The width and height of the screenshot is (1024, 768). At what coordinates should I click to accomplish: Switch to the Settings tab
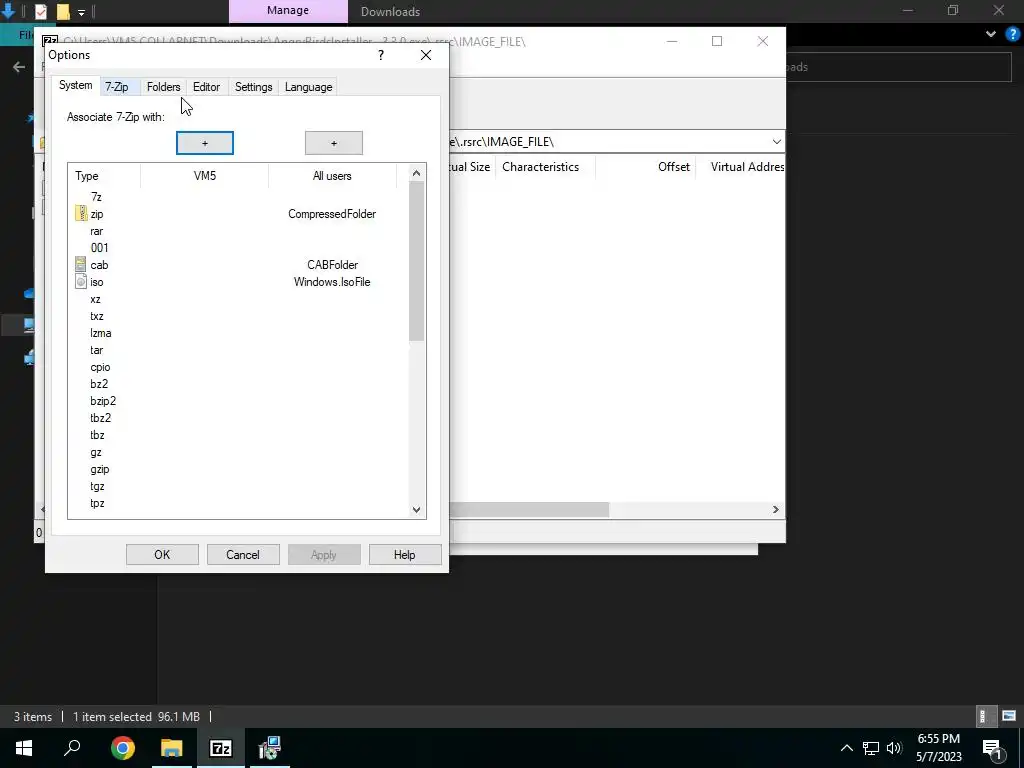pos(253,87)
